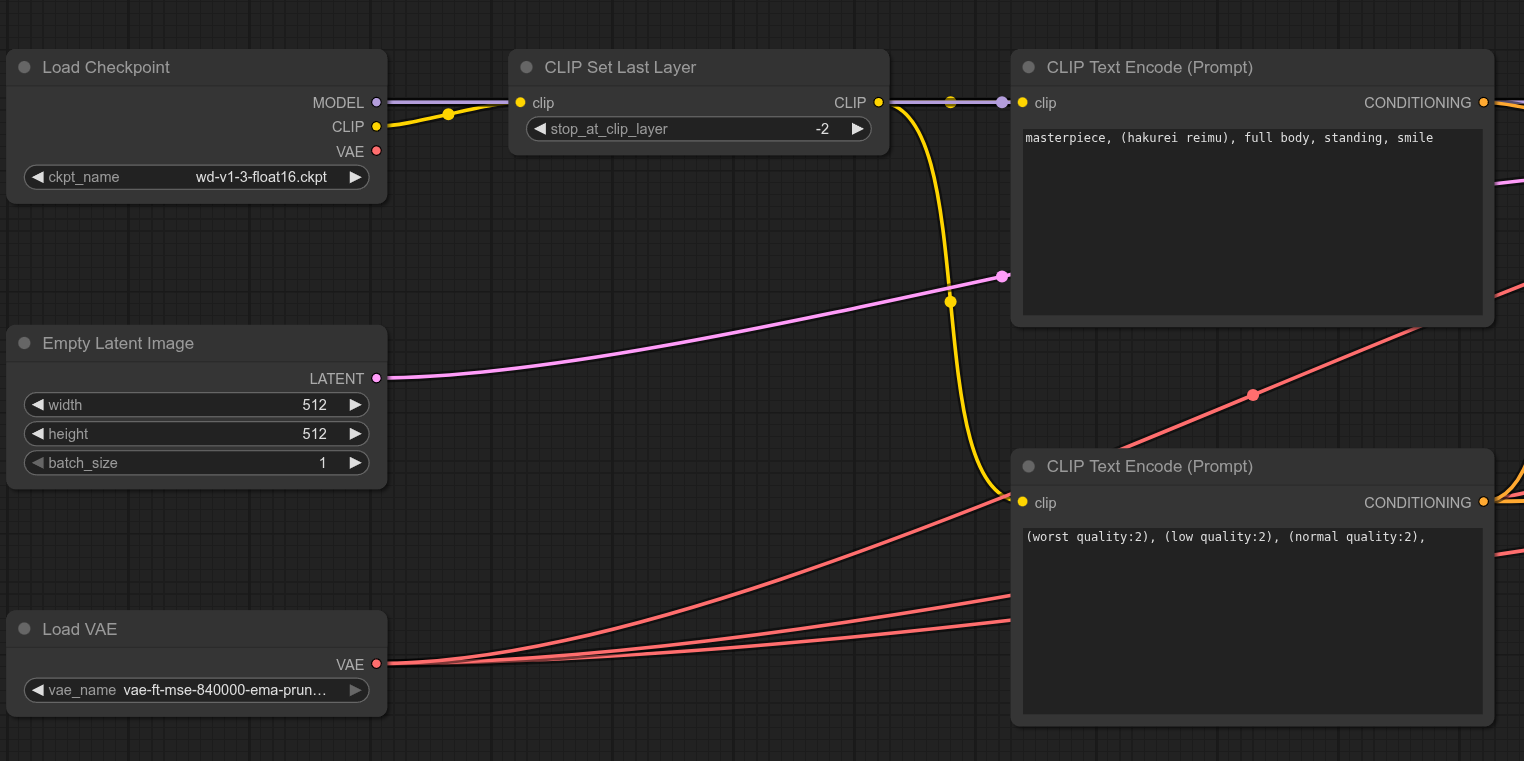This screenshot has height=761, width=1524.
Task: Decrease height using its left arrow
Action: coord(38,434)
